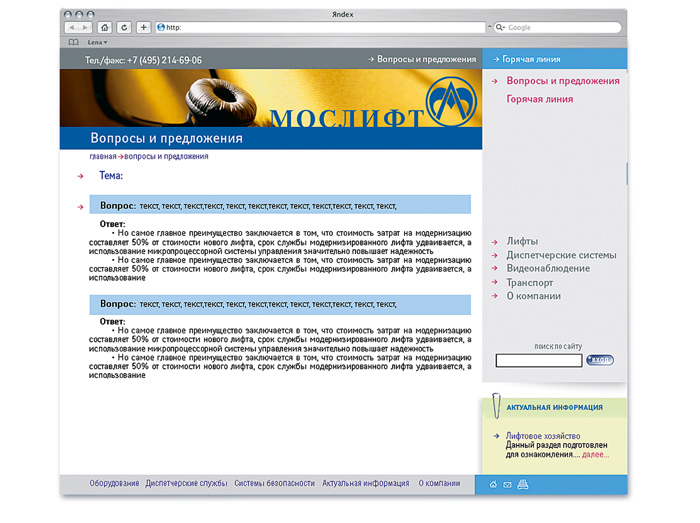Screen dimensions: 700x523
Task: Reload the page with the refresh icon
Action: click(x=124, y=28)
